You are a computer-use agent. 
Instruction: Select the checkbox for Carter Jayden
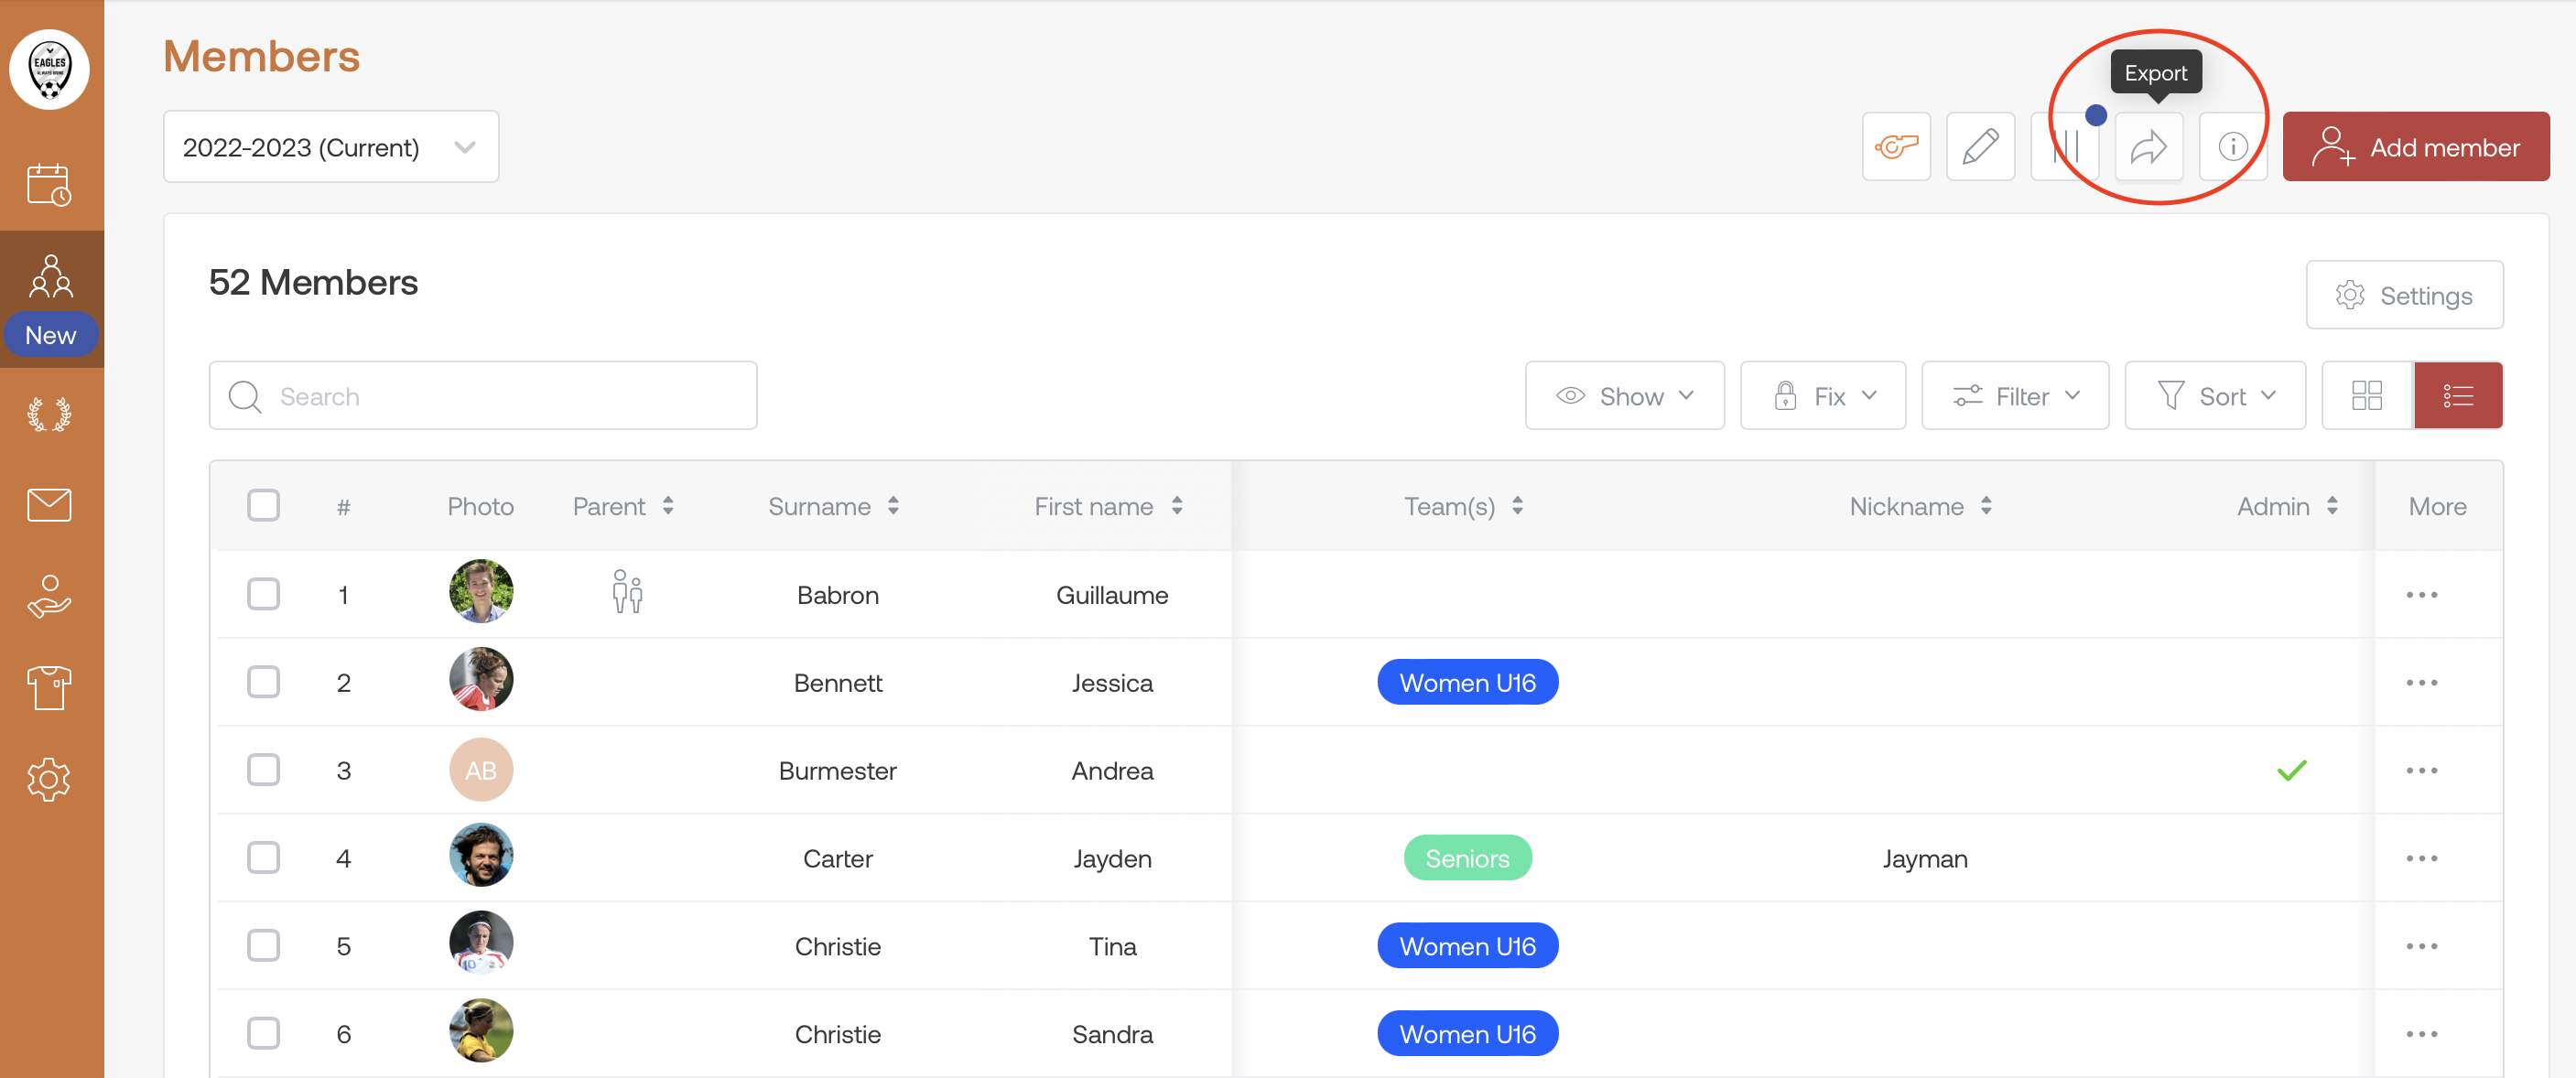click(263, 858)
